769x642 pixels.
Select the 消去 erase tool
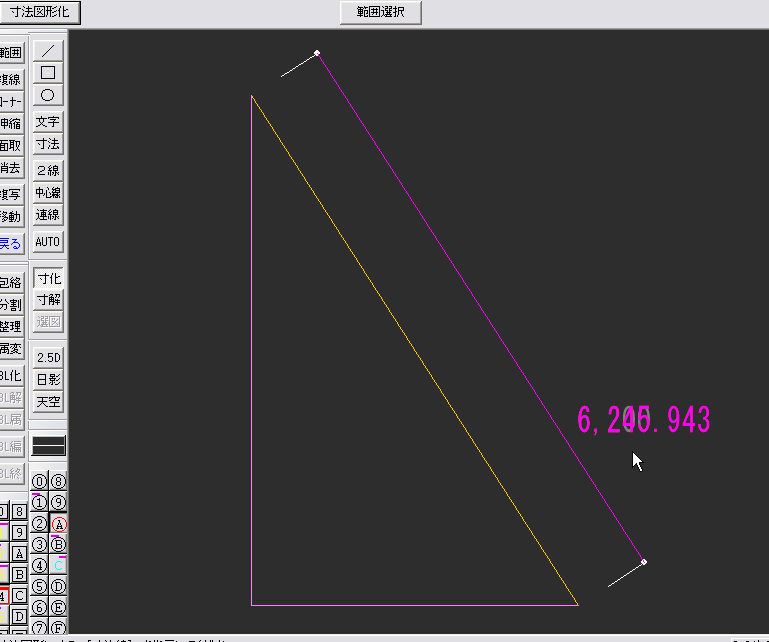(11, 168)
